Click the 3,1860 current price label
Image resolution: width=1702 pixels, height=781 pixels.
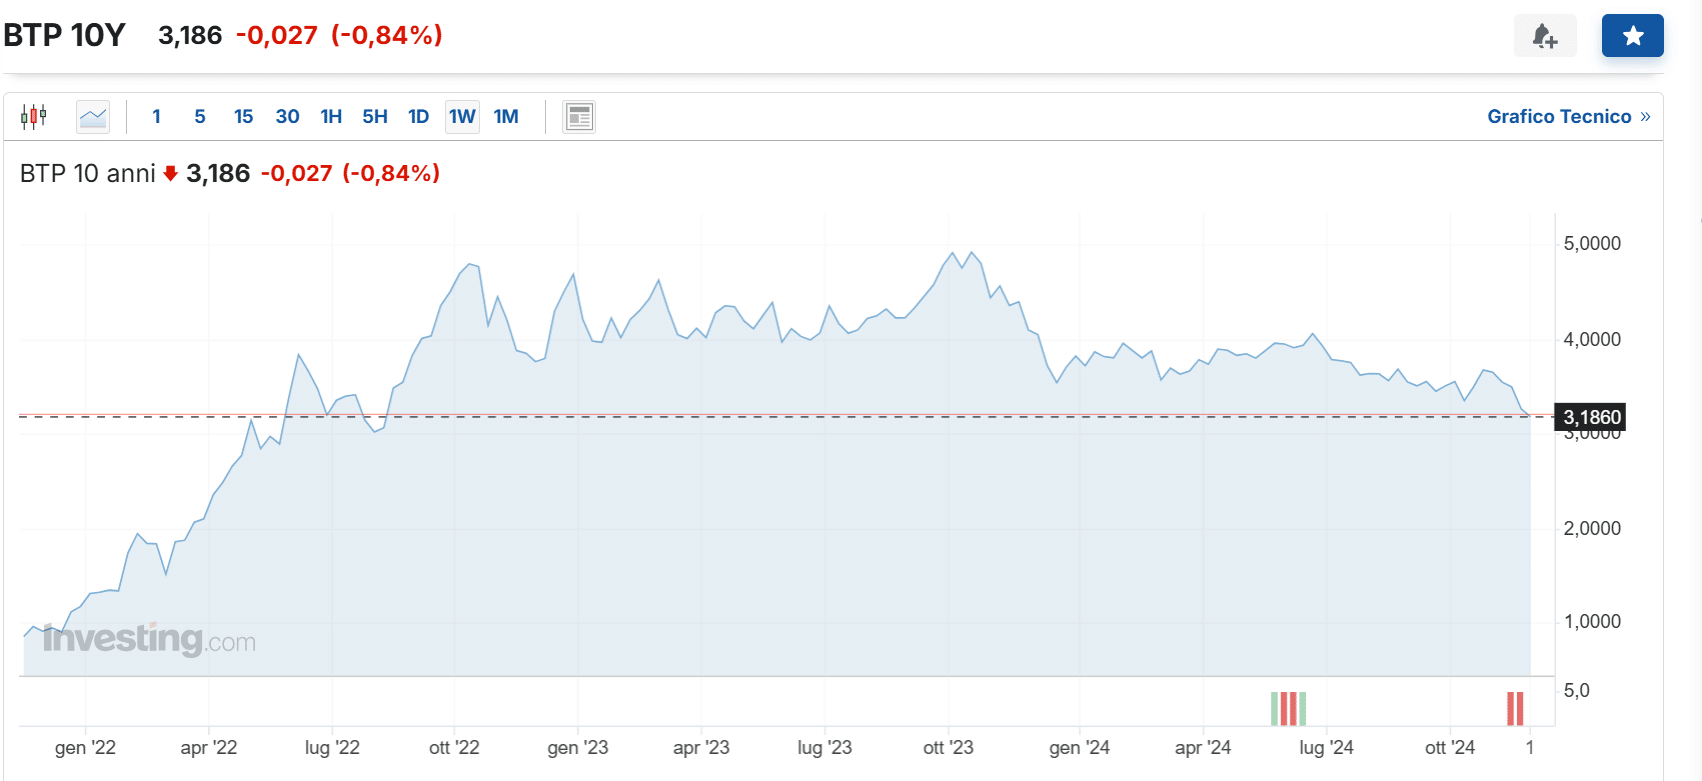pyautogui.click(x=1591, y=417)
